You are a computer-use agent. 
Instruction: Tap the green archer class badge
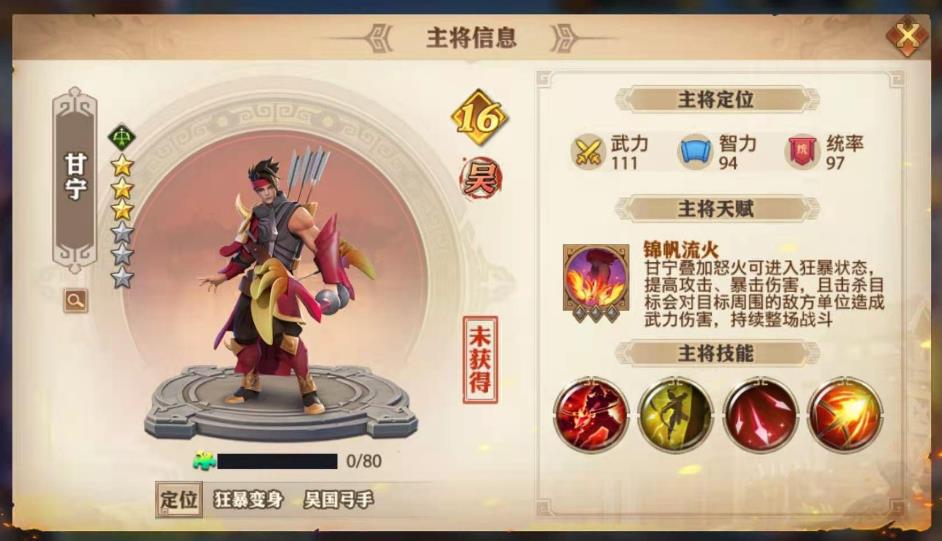point(121,138)
